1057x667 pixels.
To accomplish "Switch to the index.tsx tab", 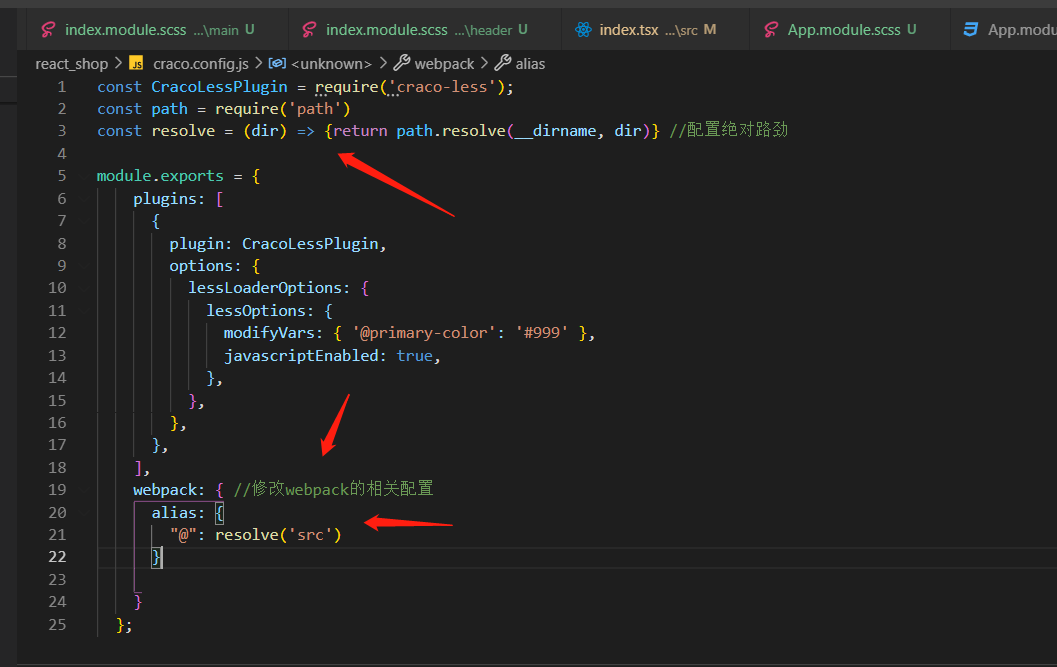I will click(x=654, y=30).
